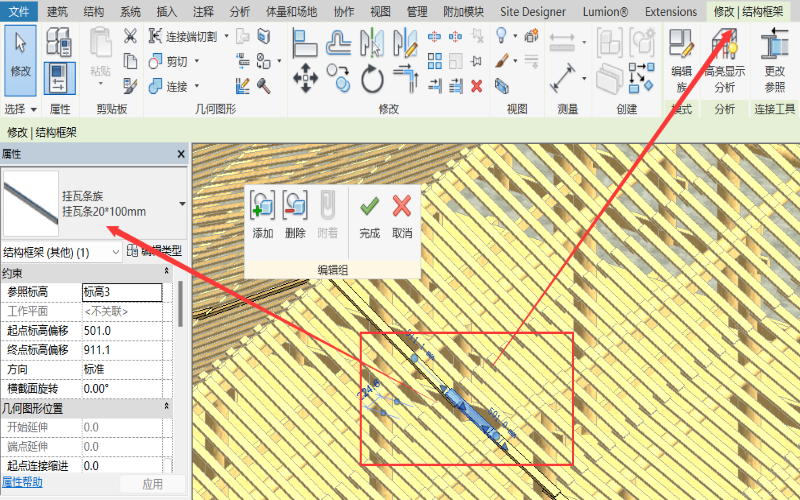
Task: Open the Hide in View lightbulb dropdown arrow
Action: (x=515, y=36)
